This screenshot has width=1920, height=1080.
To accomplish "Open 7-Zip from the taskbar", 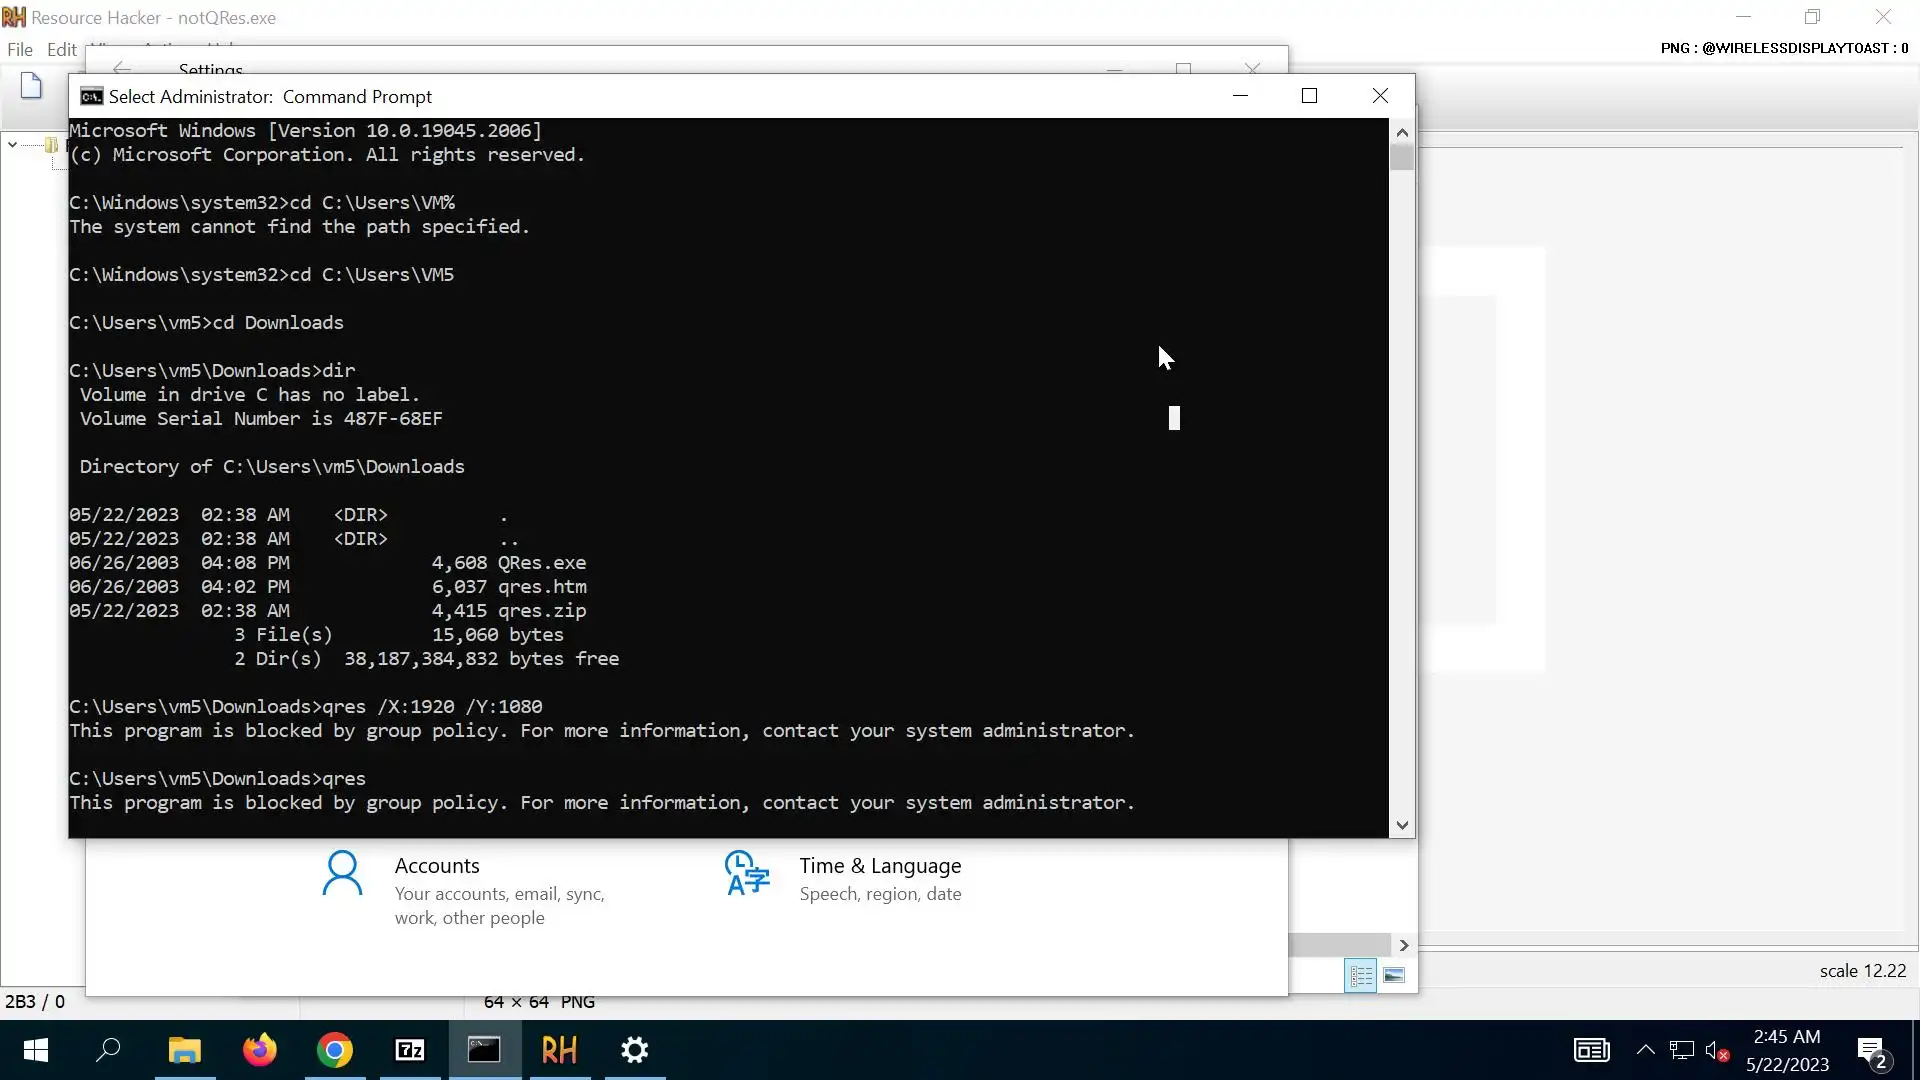I will [x=410, y=1050].
